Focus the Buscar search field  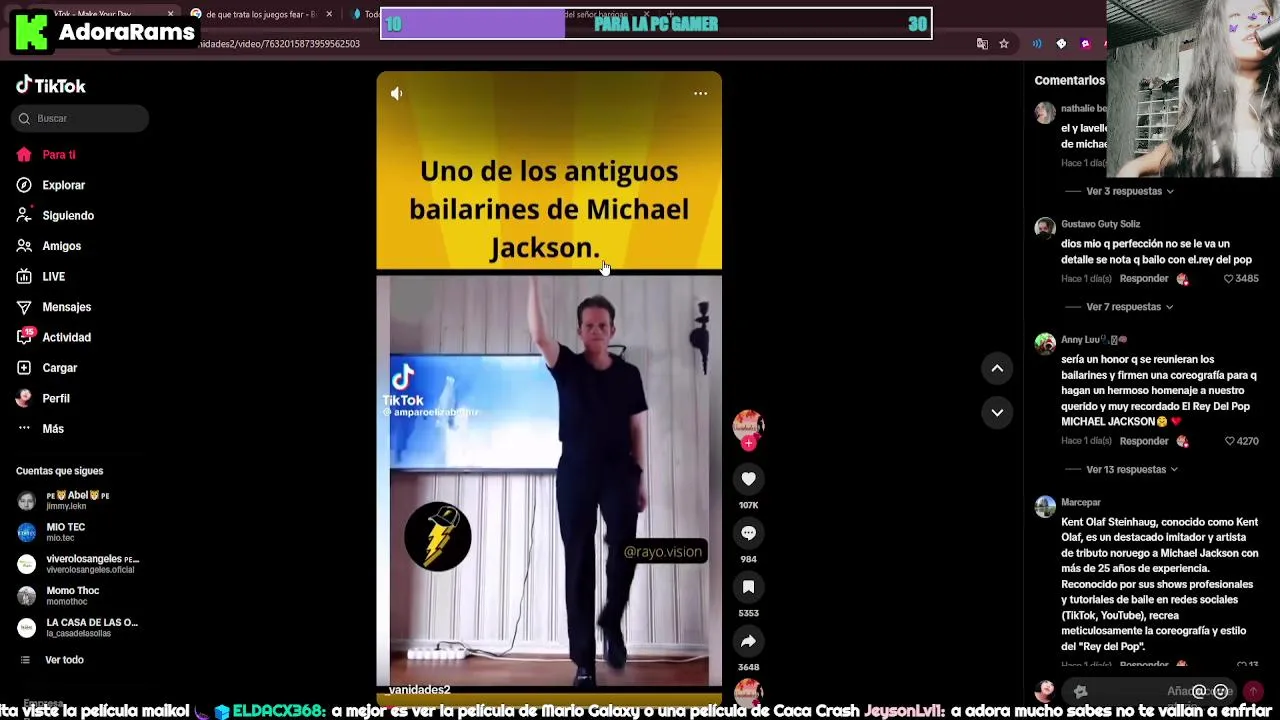81,118
